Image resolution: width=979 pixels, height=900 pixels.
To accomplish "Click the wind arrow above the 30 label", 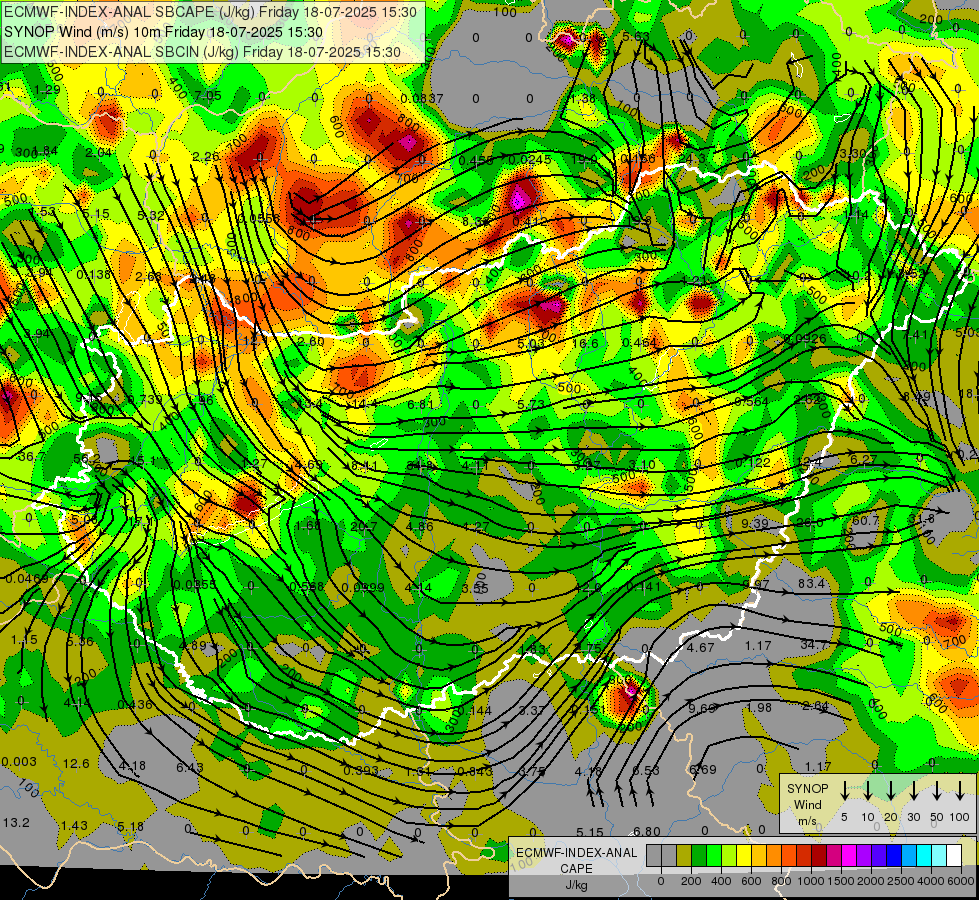I will tap(913, 791).
